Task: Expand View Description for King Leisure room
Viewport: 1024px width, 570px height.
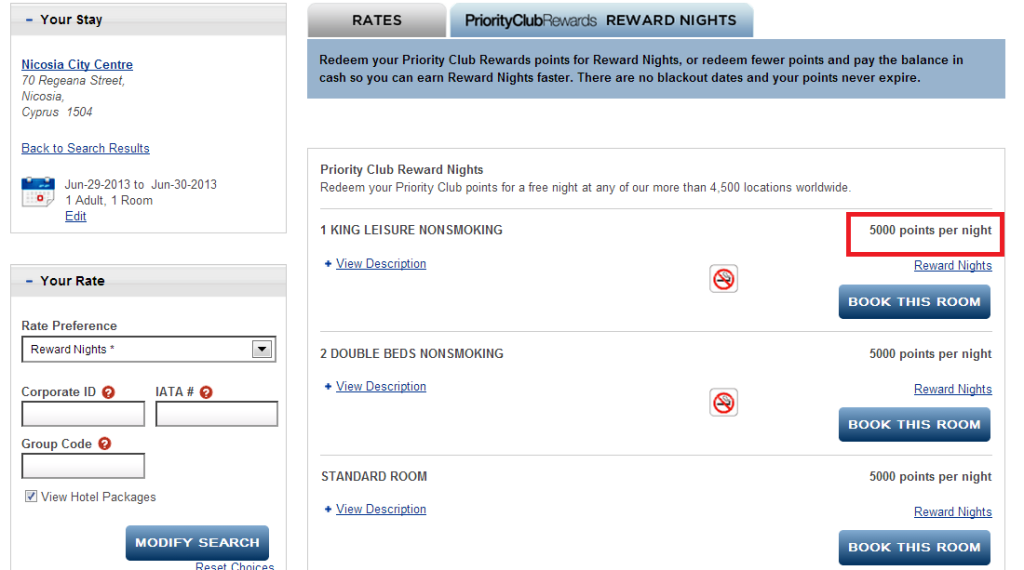Action: (380, 264)
